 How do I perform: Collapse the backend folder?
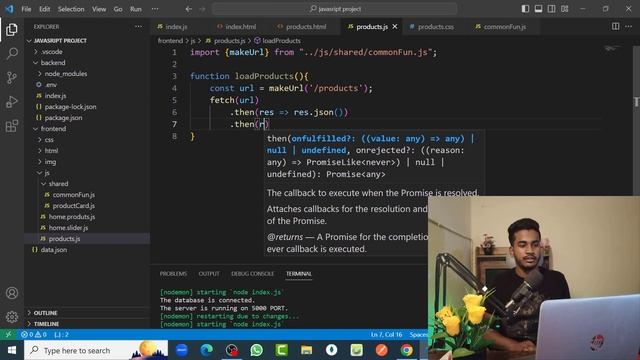pyautogui.click(x=87, y=63)
